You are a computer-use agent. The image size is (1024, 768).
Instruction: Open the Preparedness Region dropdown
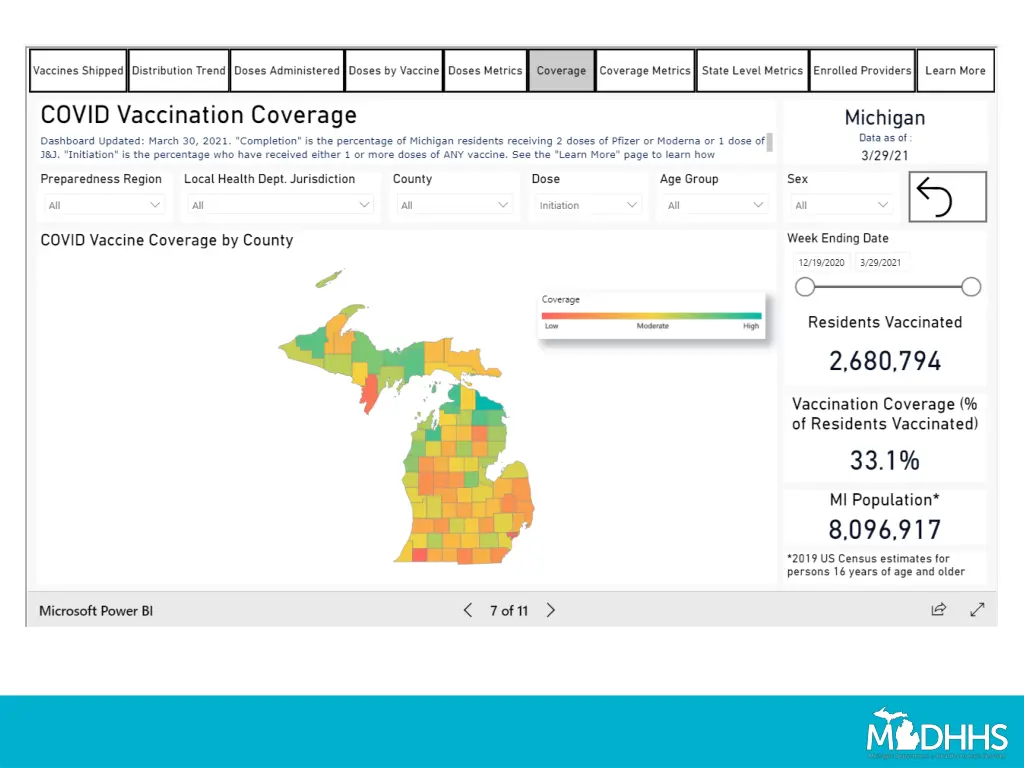(x=103, y=205)
